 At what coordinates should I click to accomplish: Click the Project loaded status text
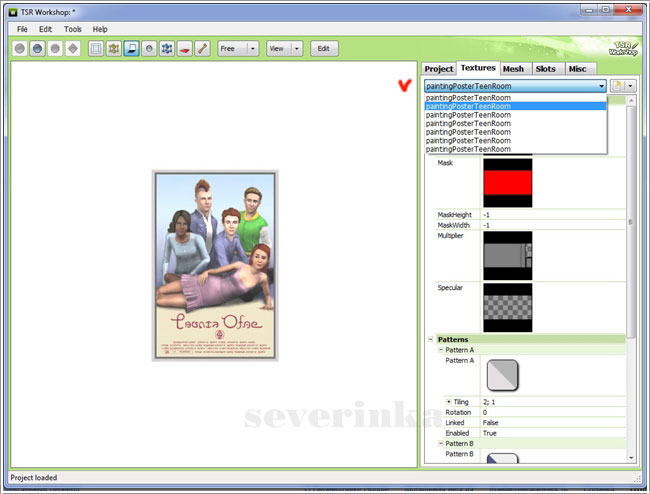(x=34, y=477)
